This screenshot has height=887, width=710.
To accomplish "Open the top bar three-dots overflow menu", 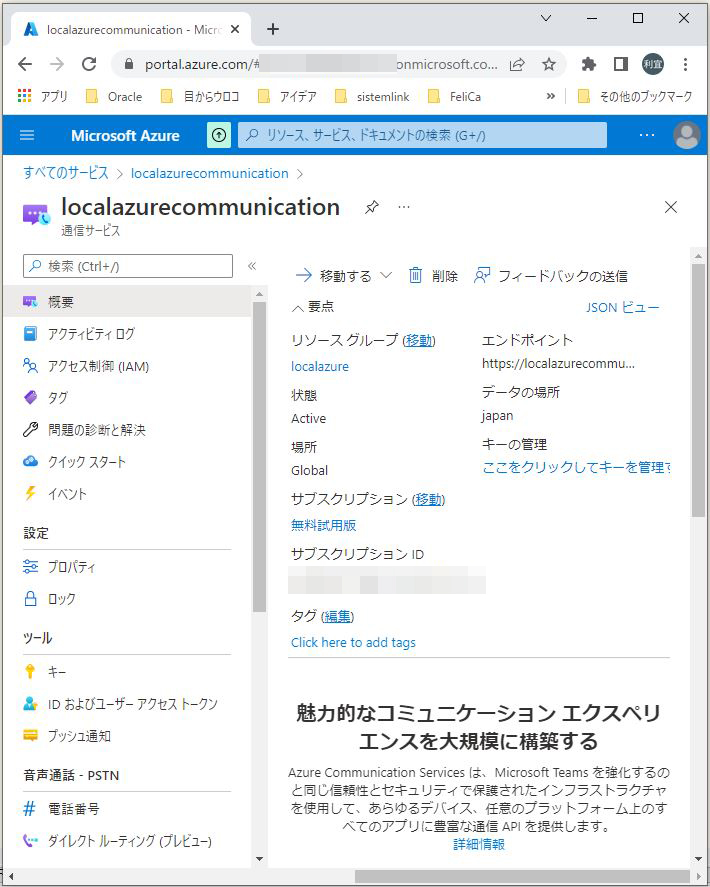I will pos(647,135).
